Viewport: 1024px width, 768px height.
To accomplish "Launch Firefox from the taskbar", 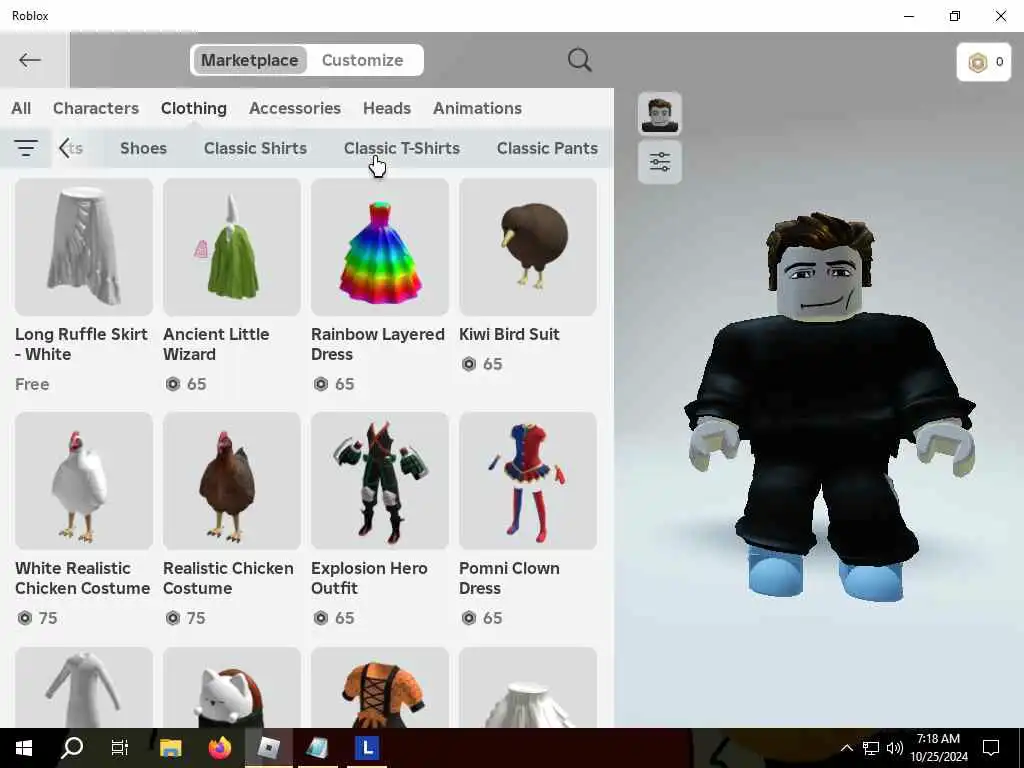I will click(220, 748).
